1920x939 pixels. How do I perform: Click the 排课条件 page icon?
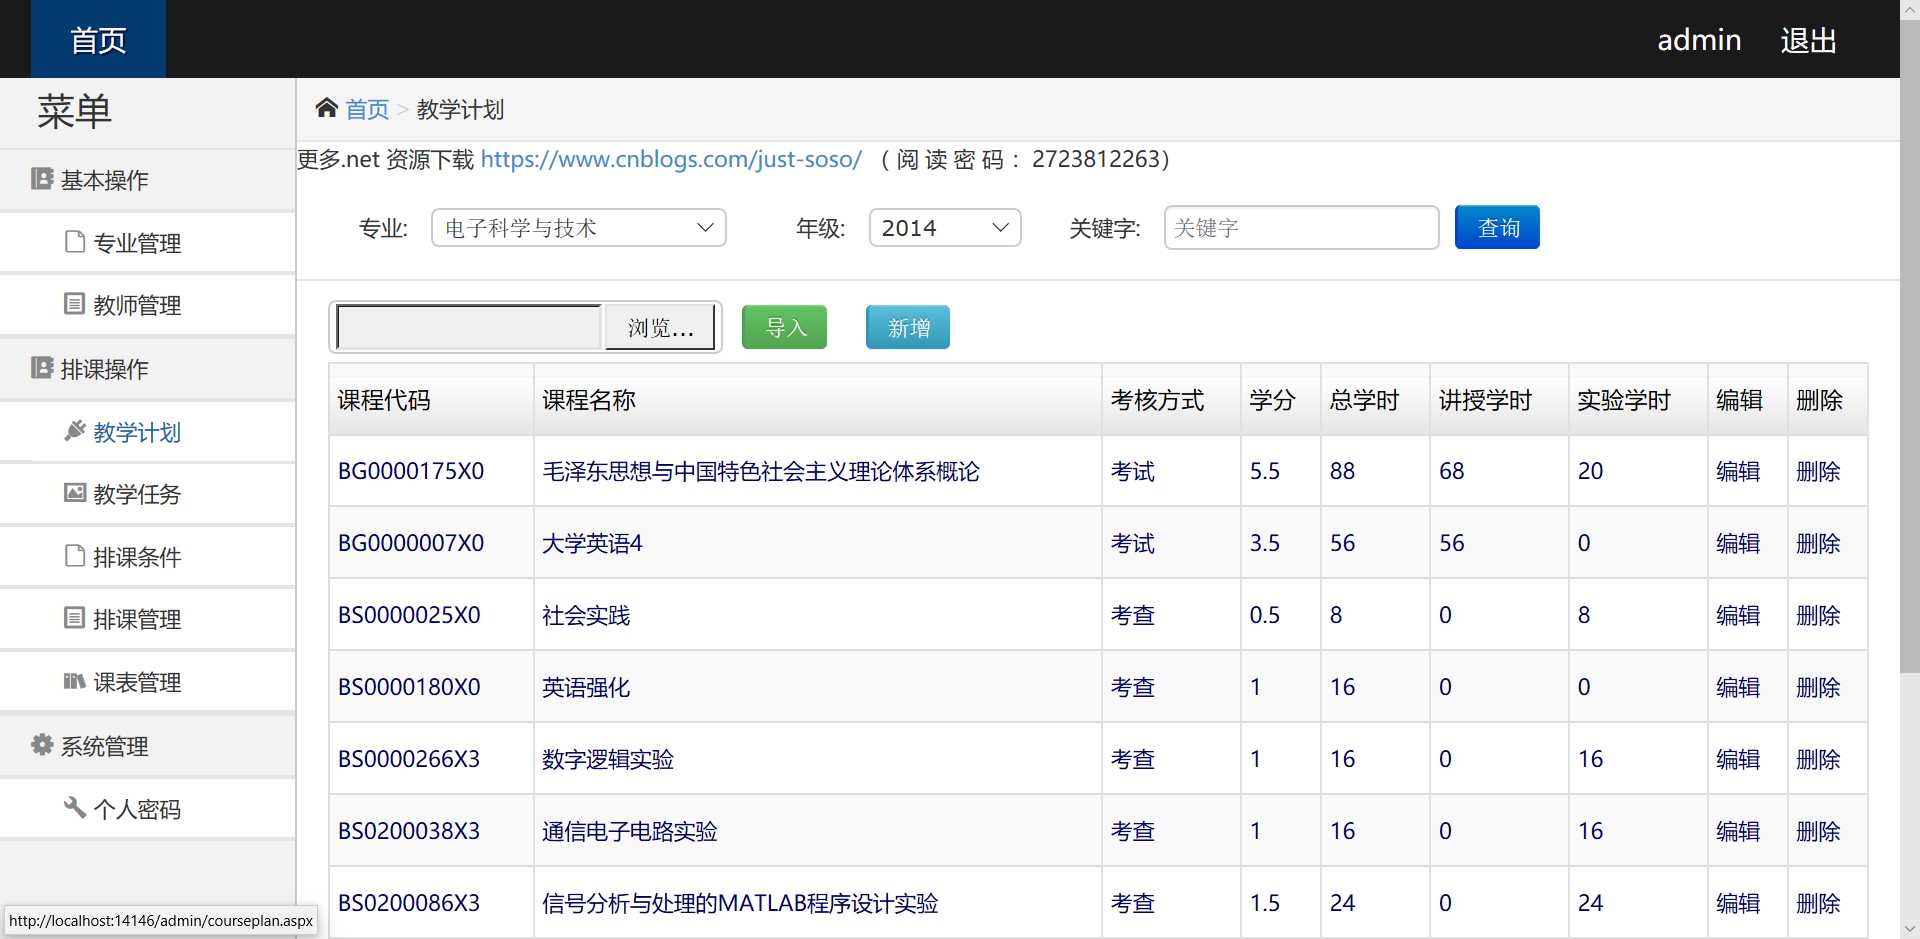pos(74,556)
